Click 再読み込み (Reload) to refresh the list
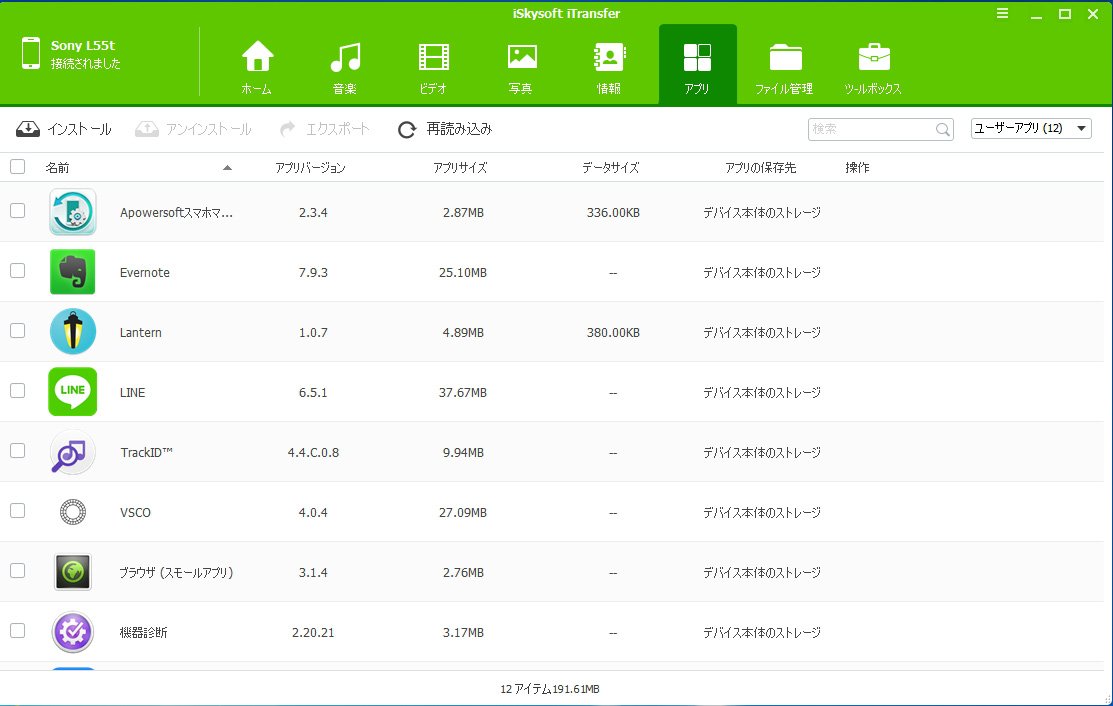1113x706 pixels. (445, 129)
